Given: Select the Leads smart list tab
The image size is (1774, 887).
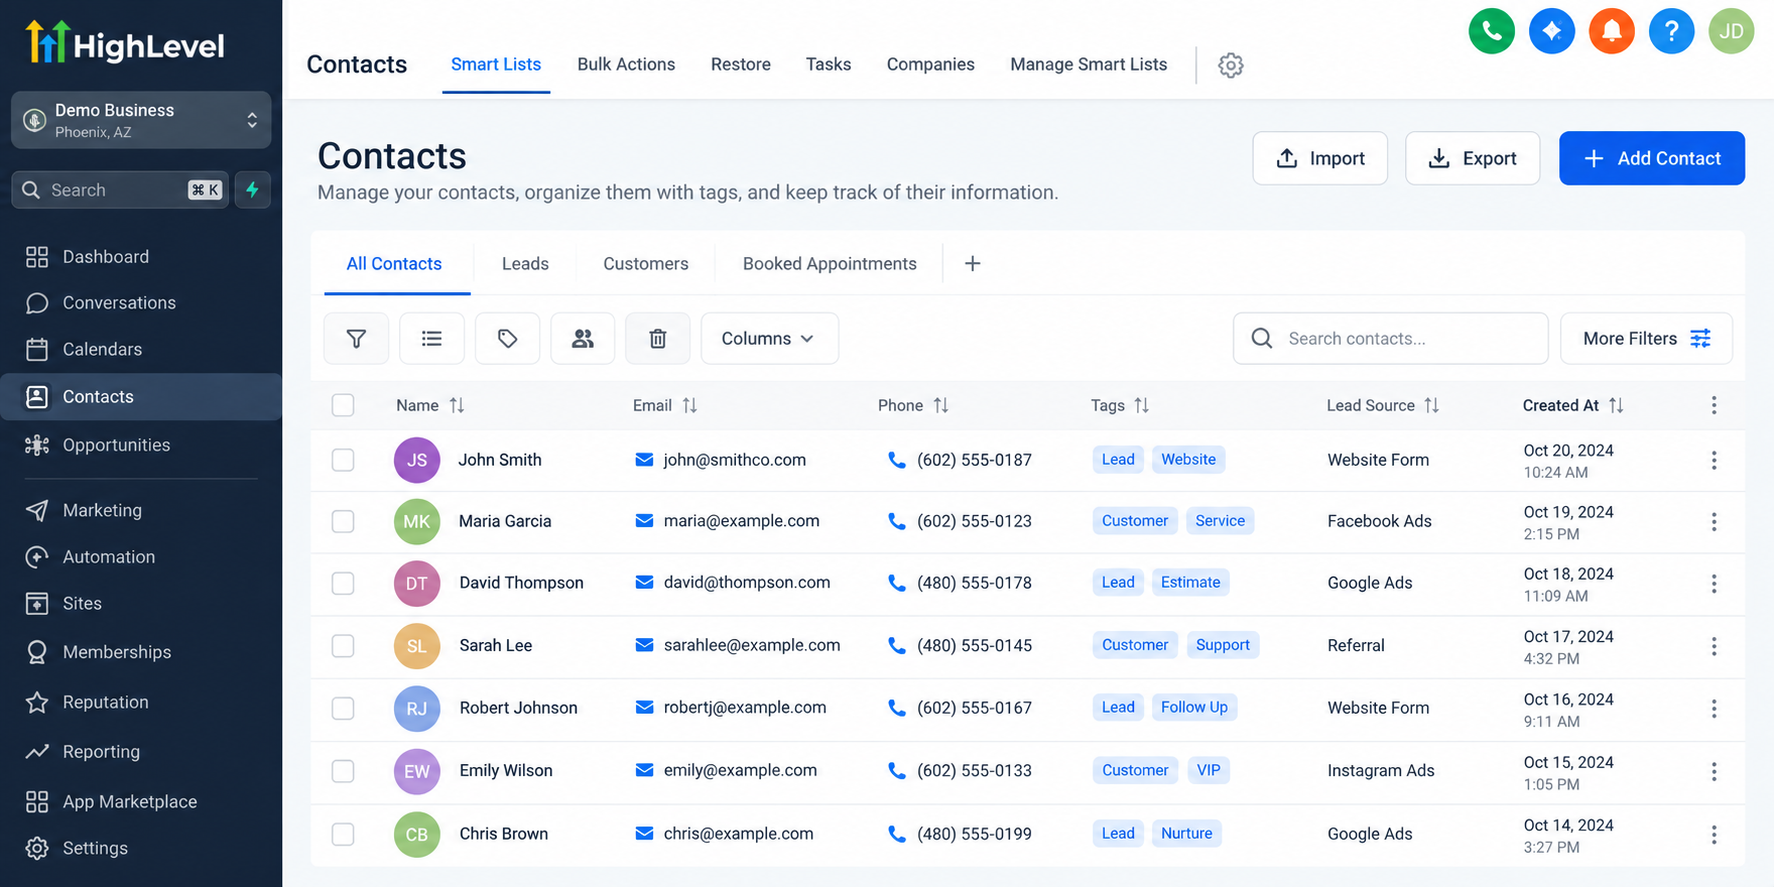Looking at the screenshot, I should 525,263.
